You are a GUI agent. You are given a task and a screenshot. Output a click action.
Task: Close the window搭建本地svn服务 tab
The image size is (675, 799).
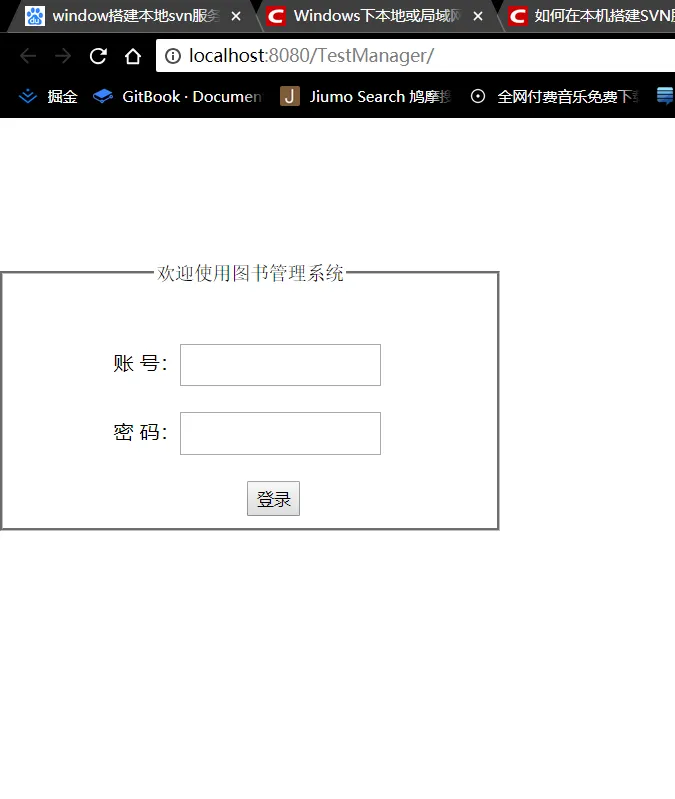tap(236, 16)
